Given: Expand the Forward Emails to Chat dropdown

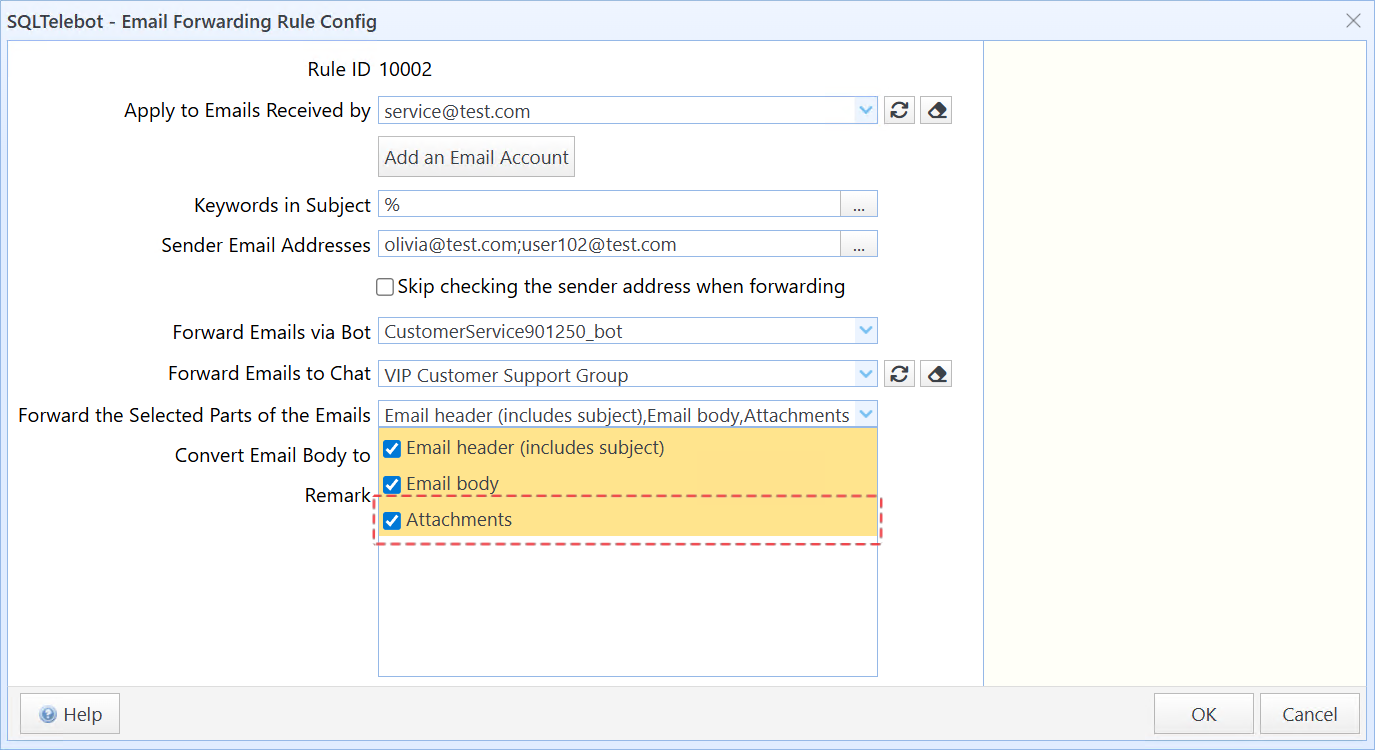Looking at the screenshot, I should coord(866,374).
